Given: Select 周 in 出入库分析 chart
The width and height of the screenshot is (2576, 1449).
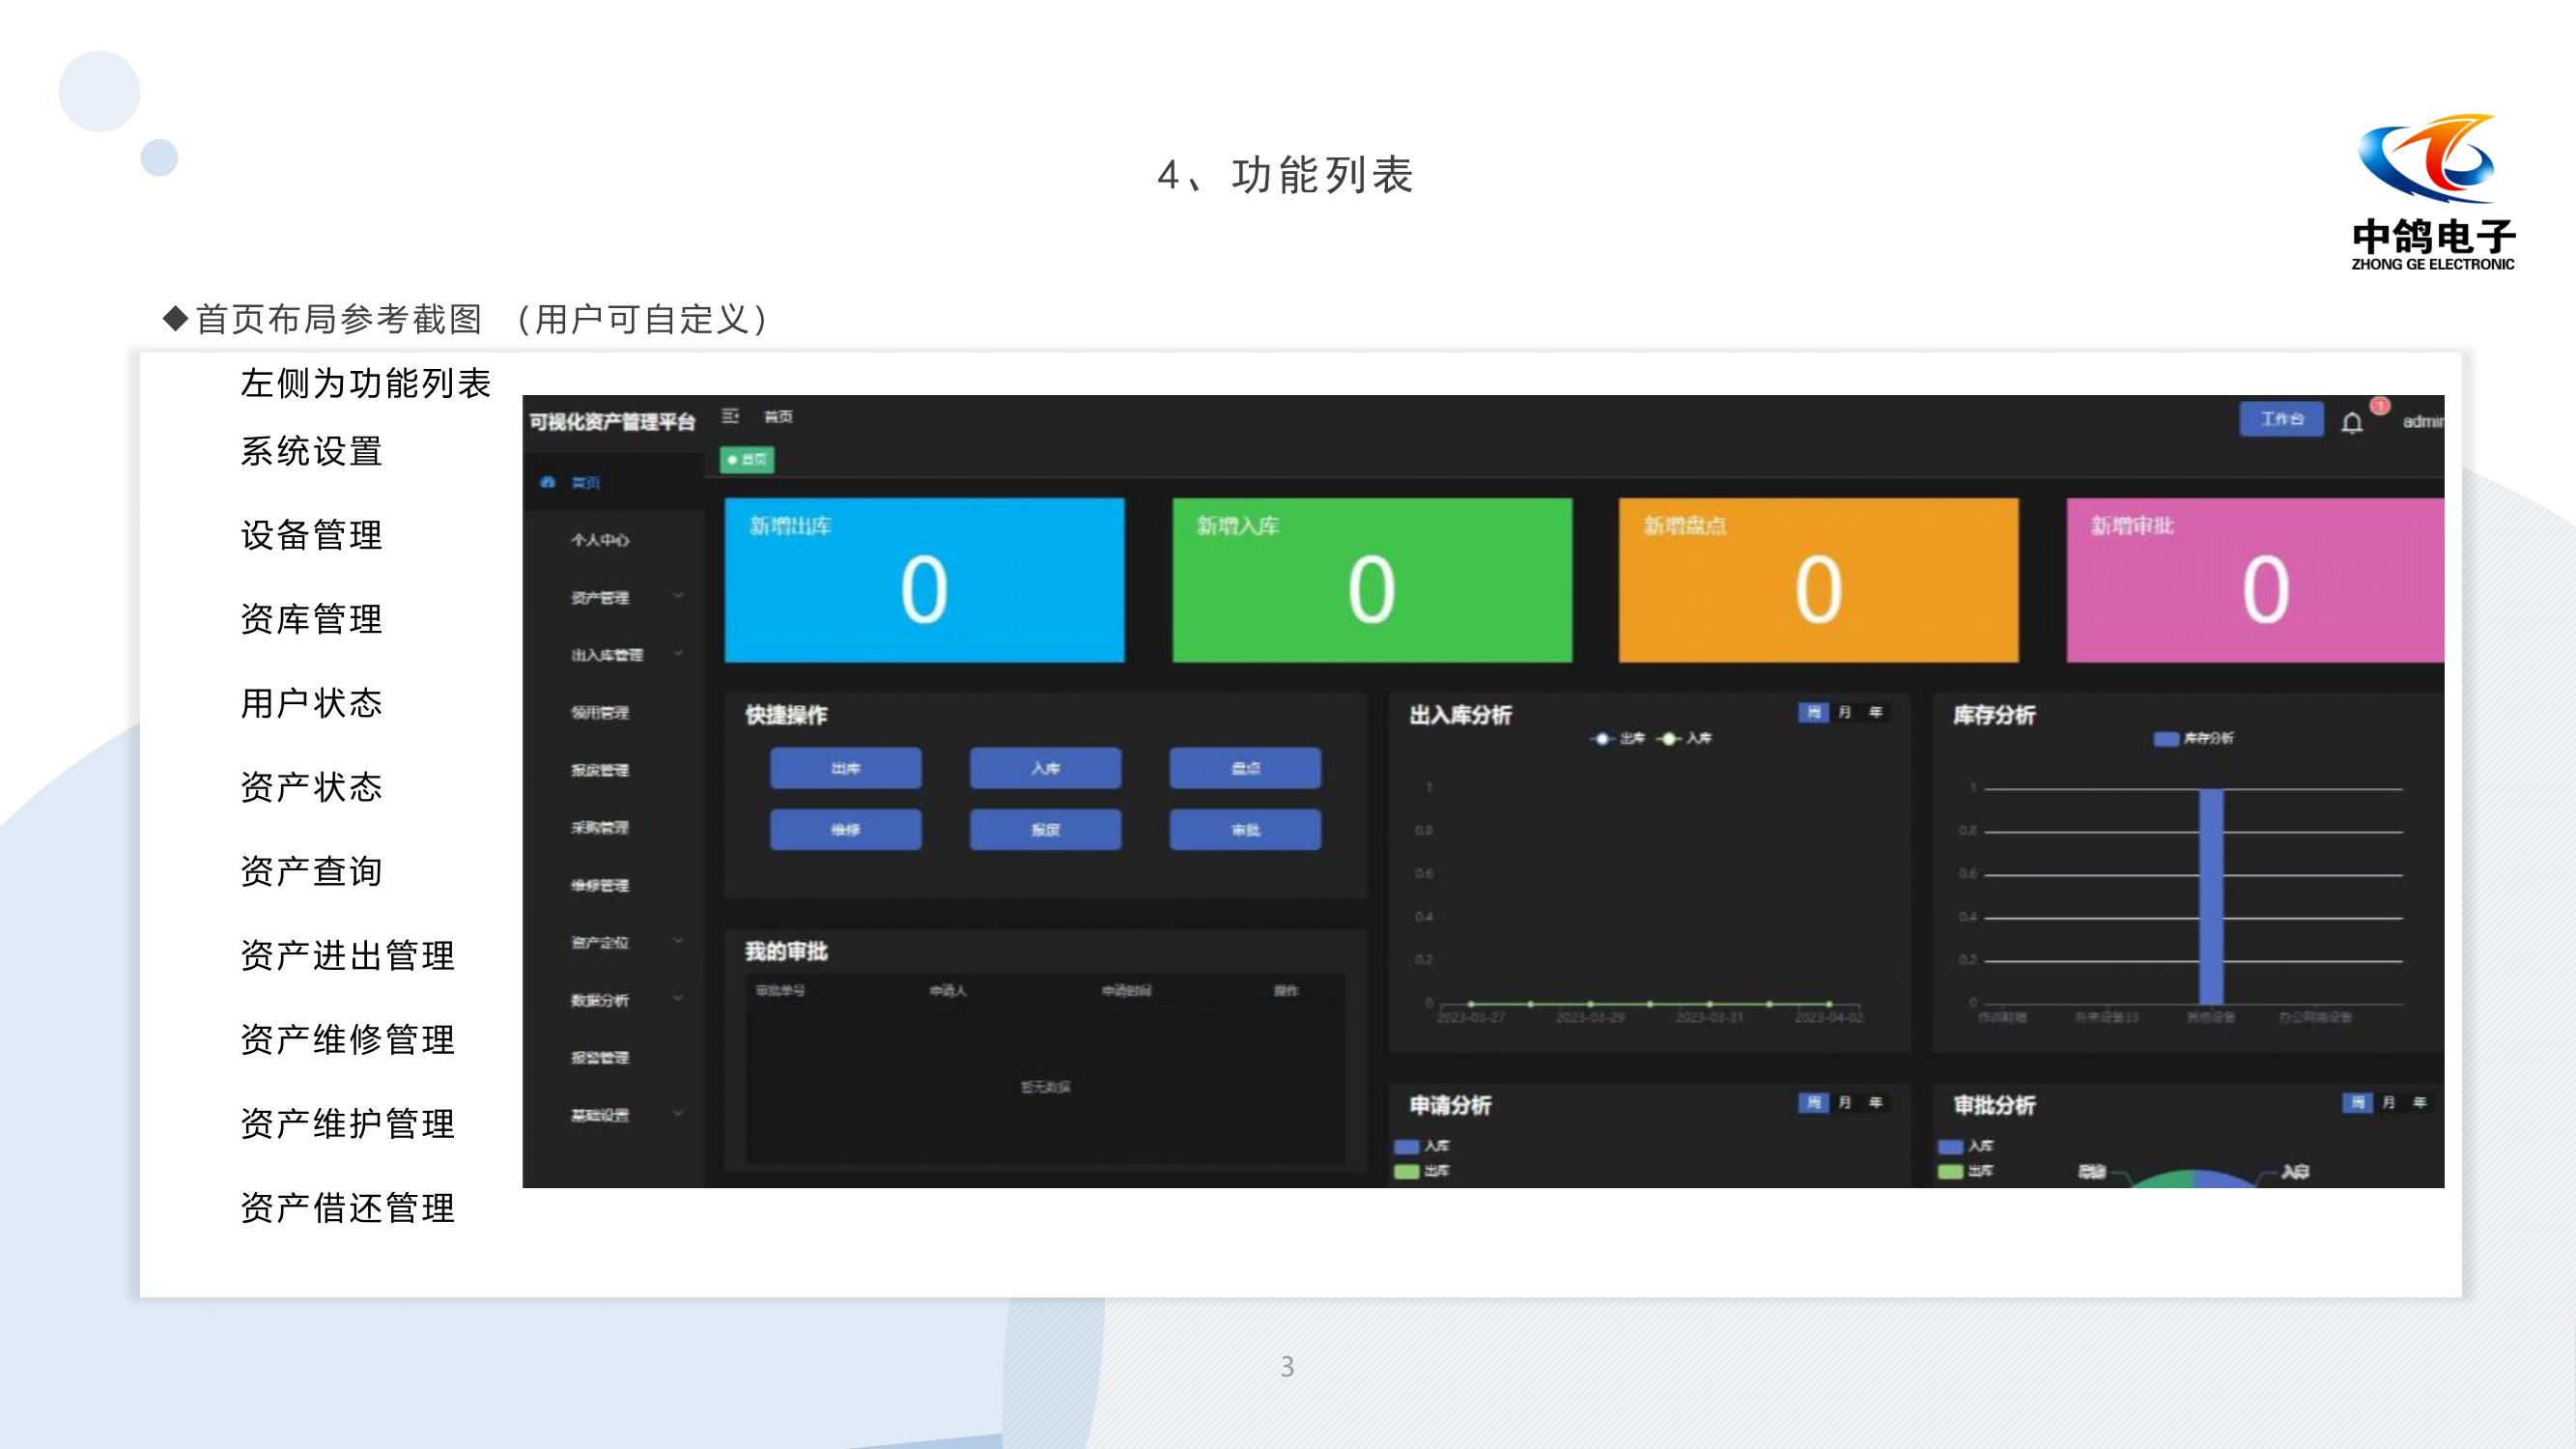Looking at the screenshot, I should coord(1813,712).
